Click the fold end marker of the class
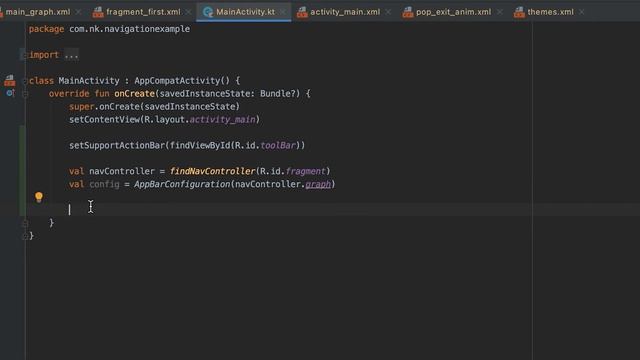This screenshot has height=360, width=640. click(24, 236)
